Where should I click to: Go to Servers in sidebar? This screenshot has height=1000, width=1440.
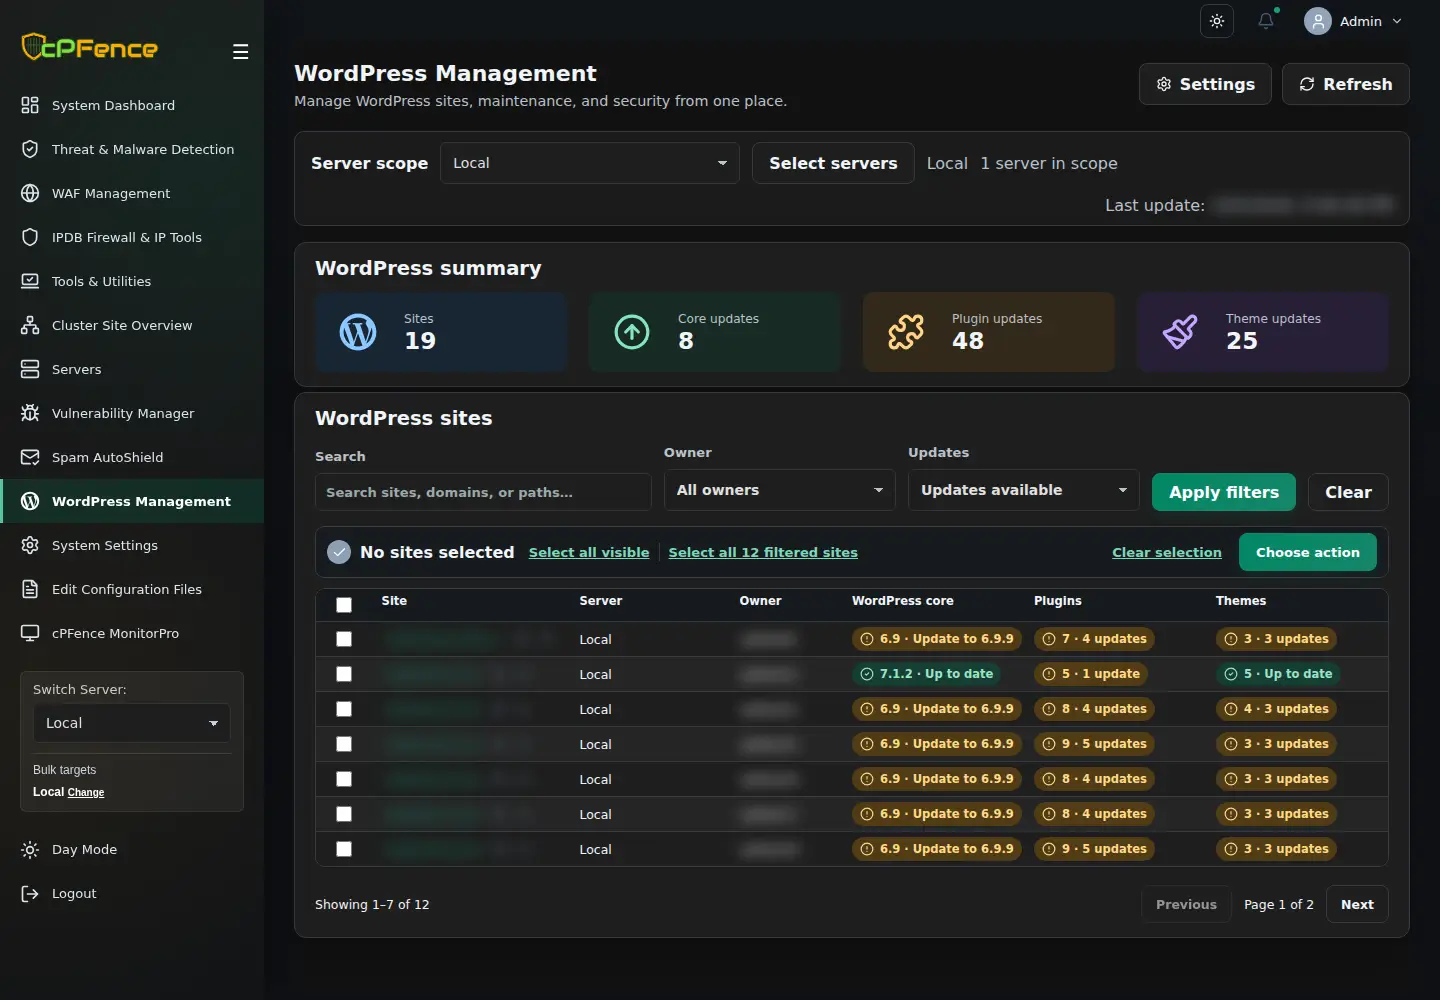[x=132, y=369]
